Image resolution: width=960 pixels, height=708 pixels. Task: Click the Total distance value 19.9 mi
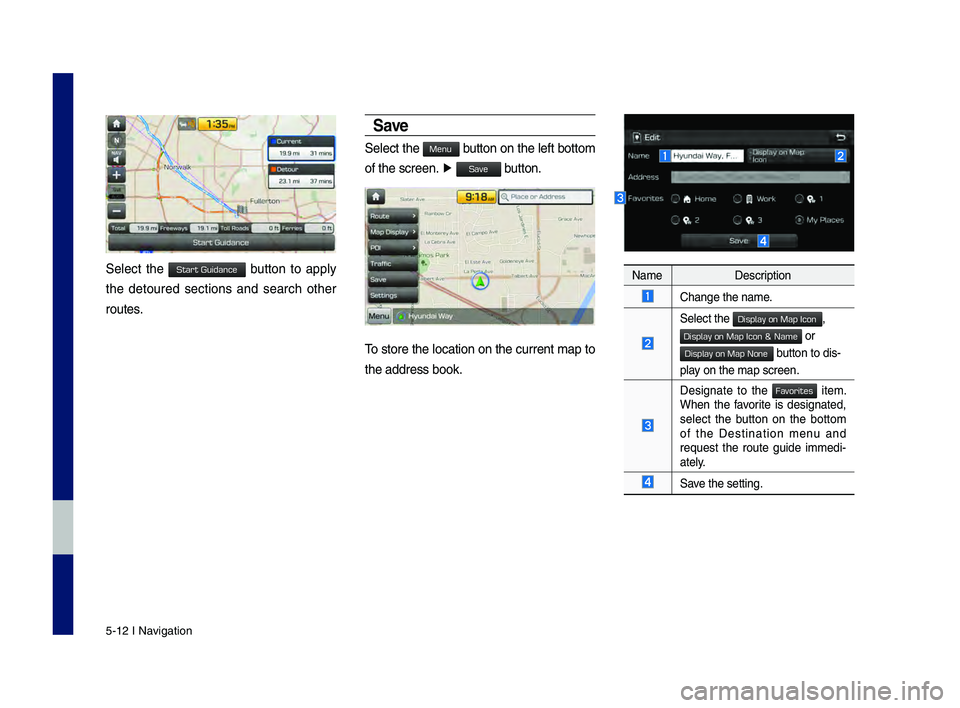coord(145,228)
